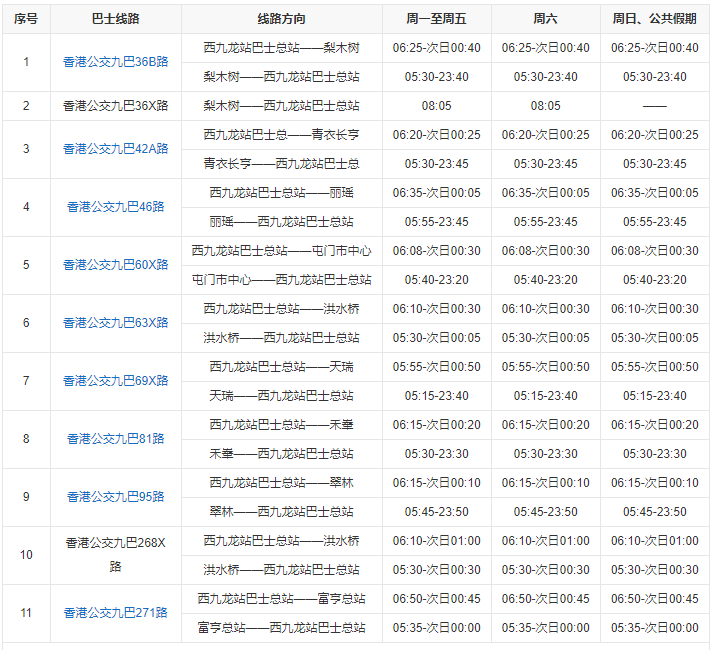Open the 香港公交九巴69X路 link
The height and width of the screenshot is (650, 713).
coord(115,381)
